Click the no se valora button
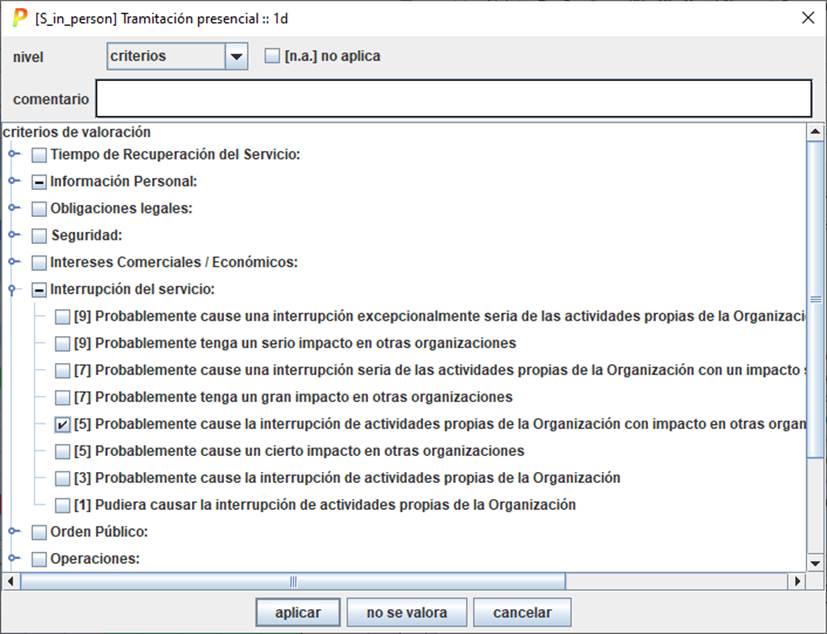The width and height of the screenshot is (827, 634). 406,612
